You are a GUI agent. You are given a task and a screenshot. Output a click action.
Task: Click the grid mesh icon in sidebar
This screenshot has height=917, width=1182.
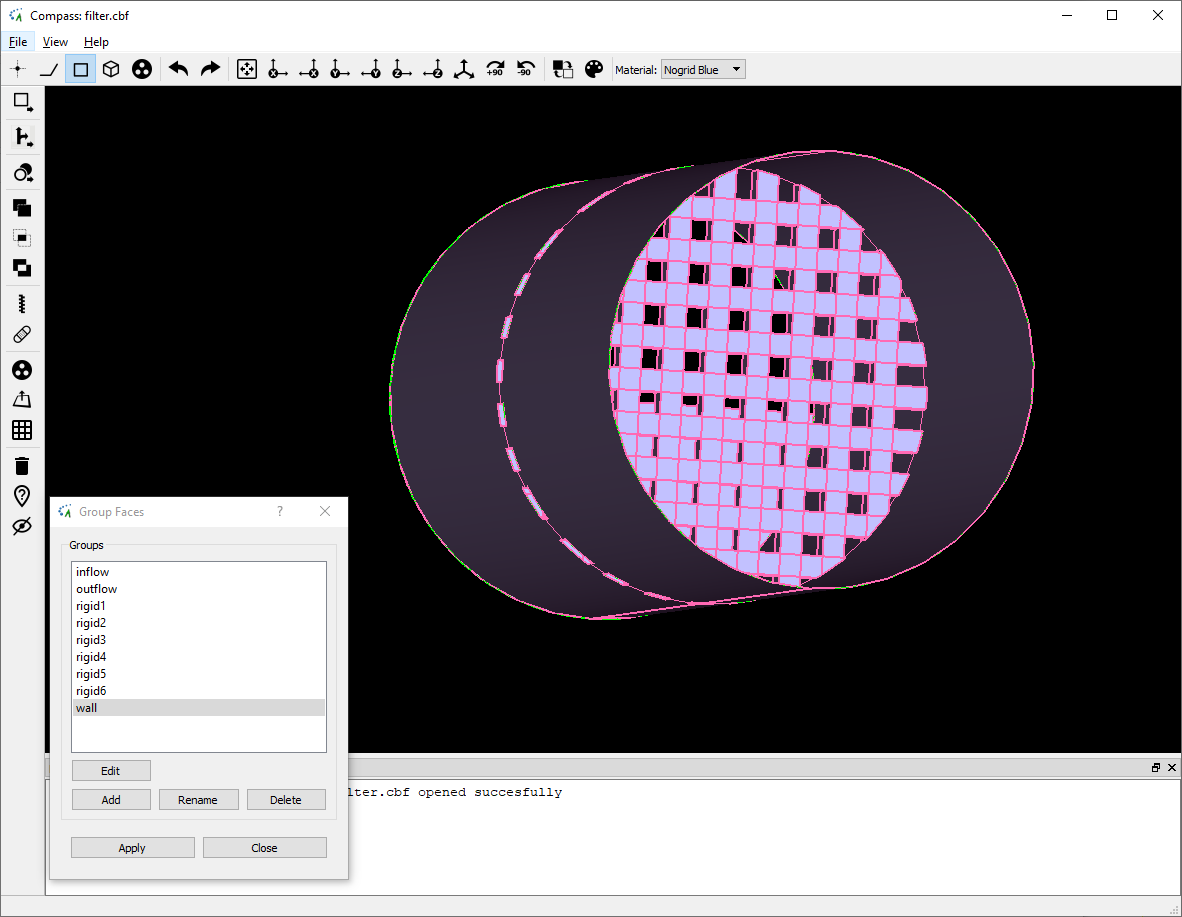[23, 430]
